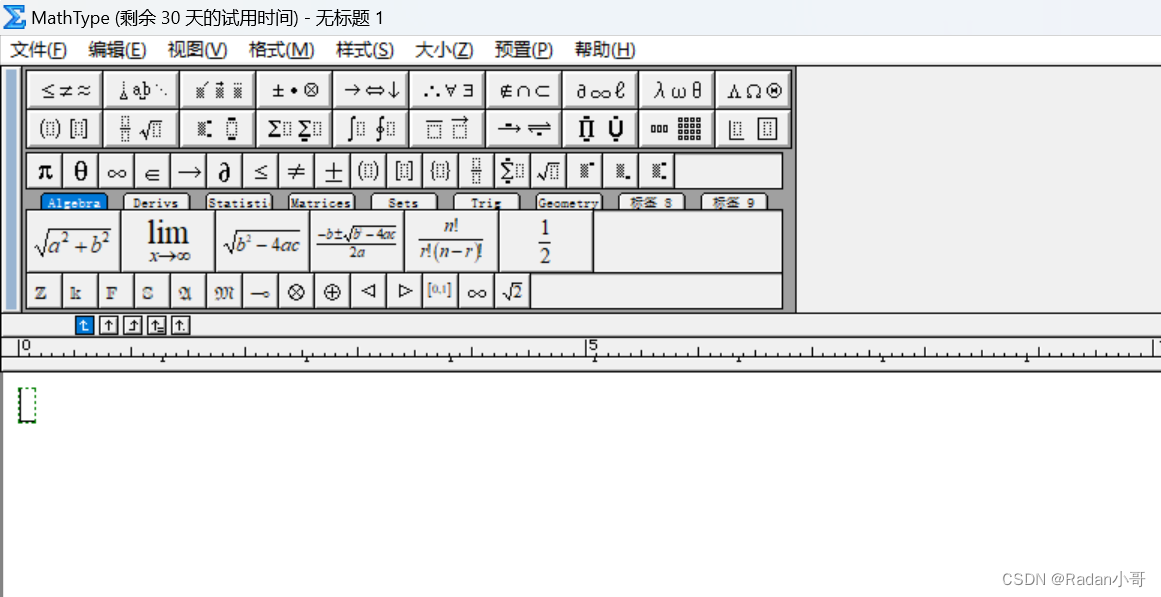Screen dimensions: 1161x597
Task: Insert the ⊕ circled plus symbol
Action: 333,292
